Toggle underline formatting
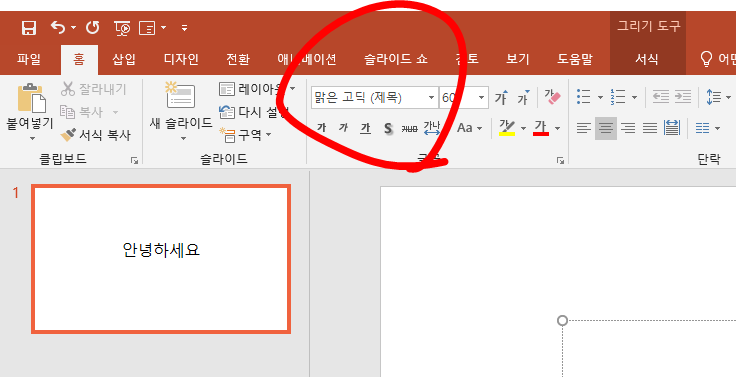 [366, 128]
